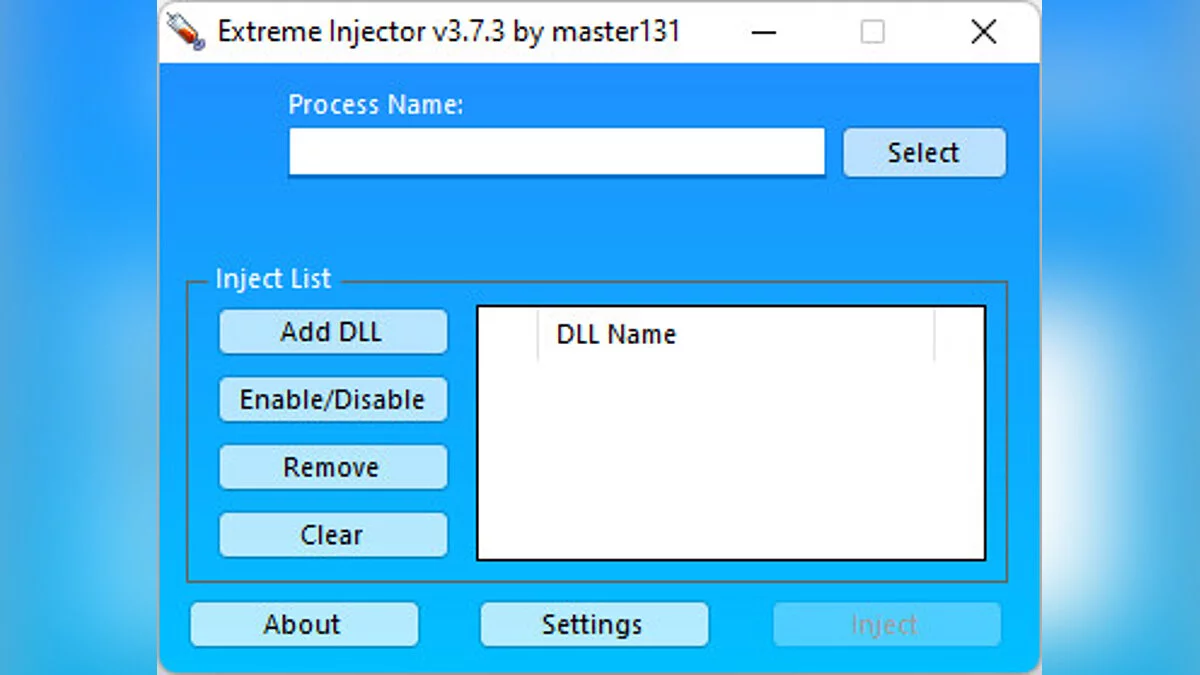Screen dimensions: 1200x675
Task: Click the blank header right of DLL Name
Action: tap(958, 334)
